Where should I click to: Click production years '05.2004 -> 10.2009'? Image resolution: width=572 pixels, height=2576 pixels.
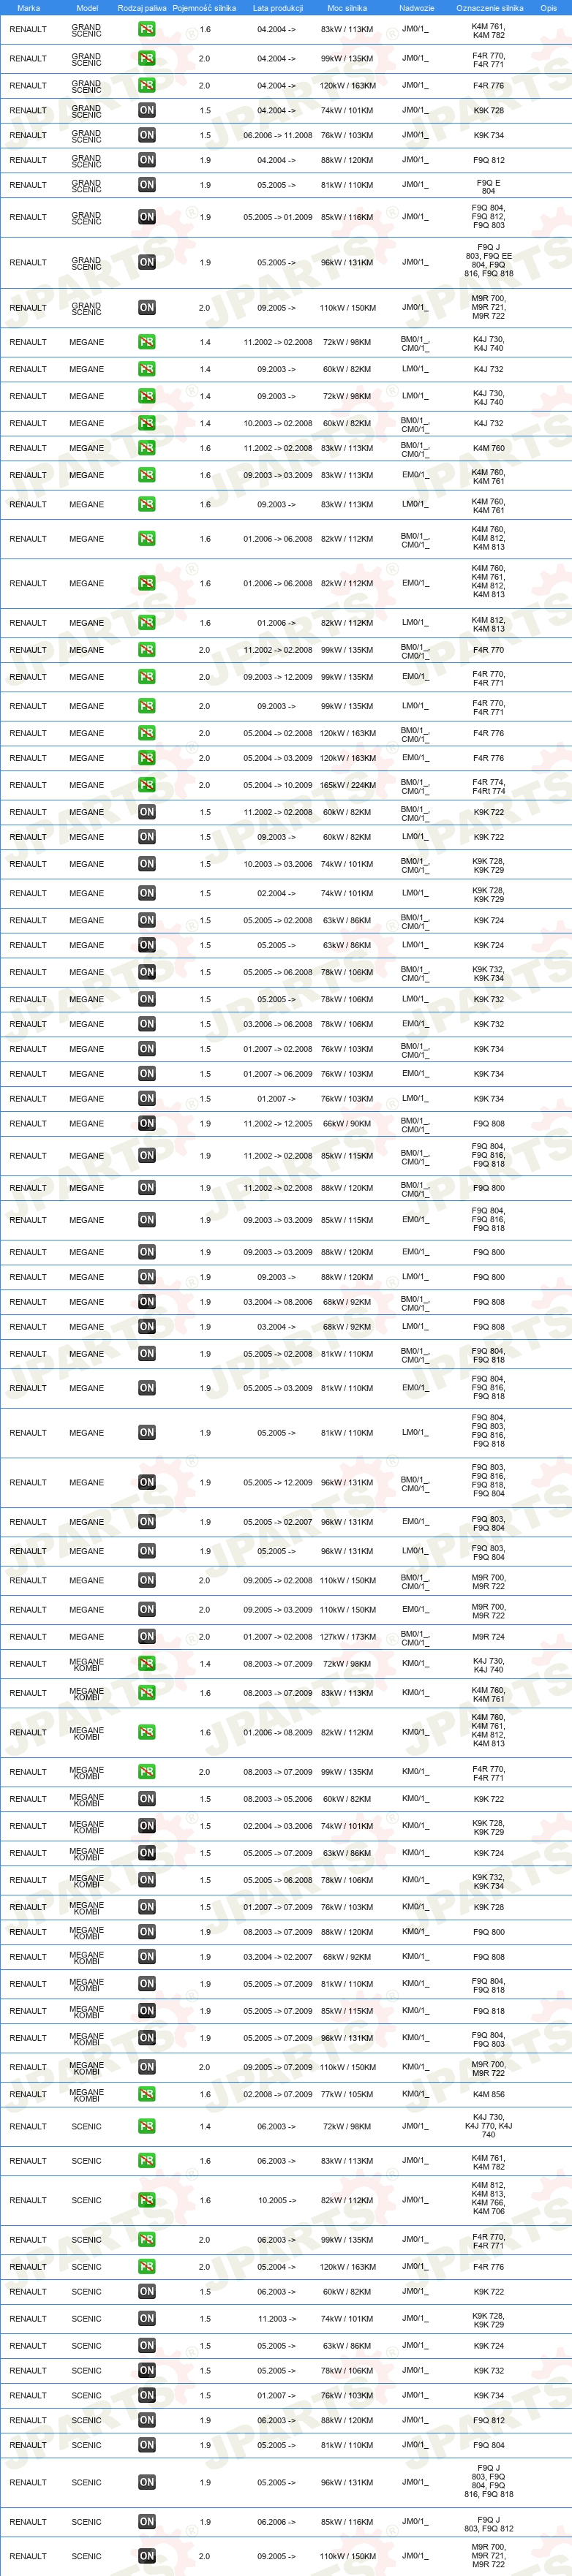[278, 785]
